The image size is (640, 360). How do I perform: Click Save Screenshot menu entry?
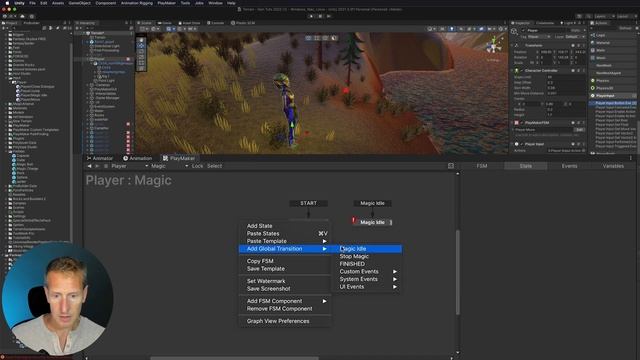(284, 289)
